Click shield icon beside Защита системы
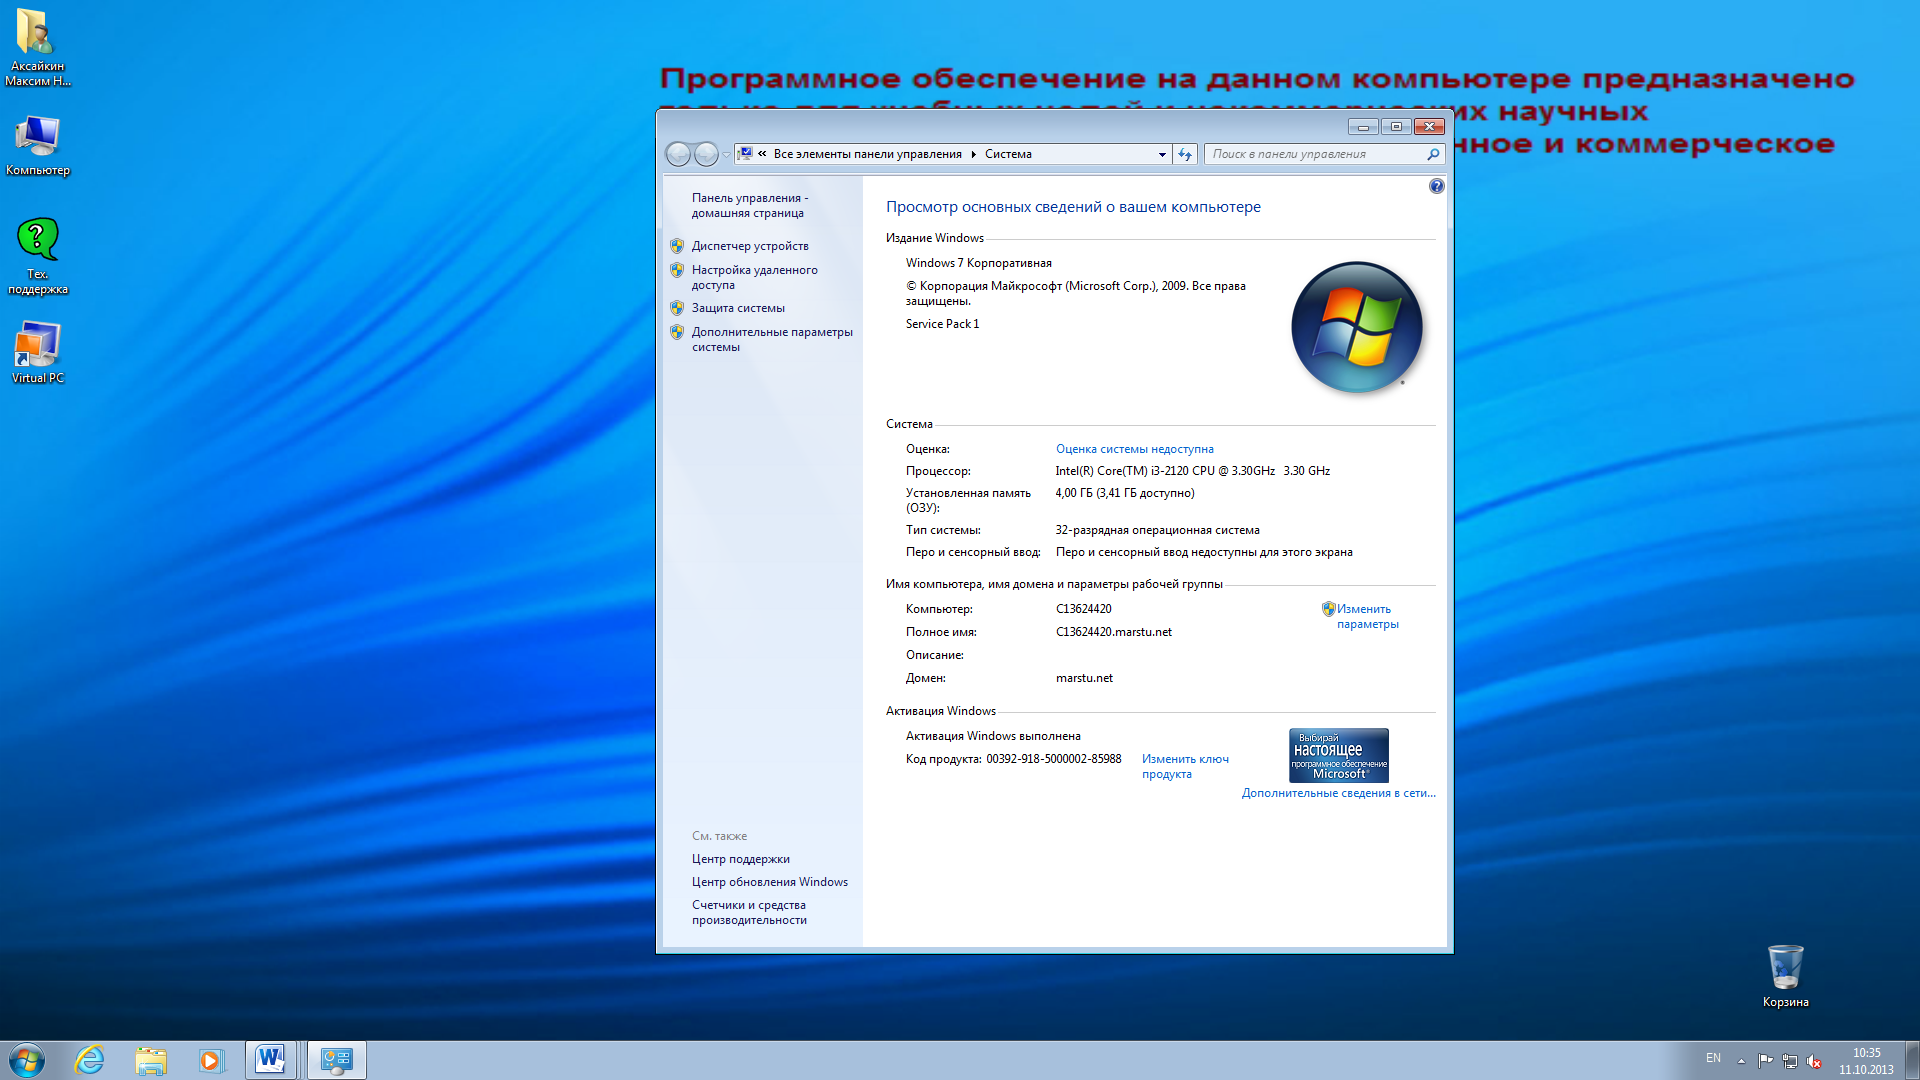The image size is (1920, 1080). click(677, 308)
